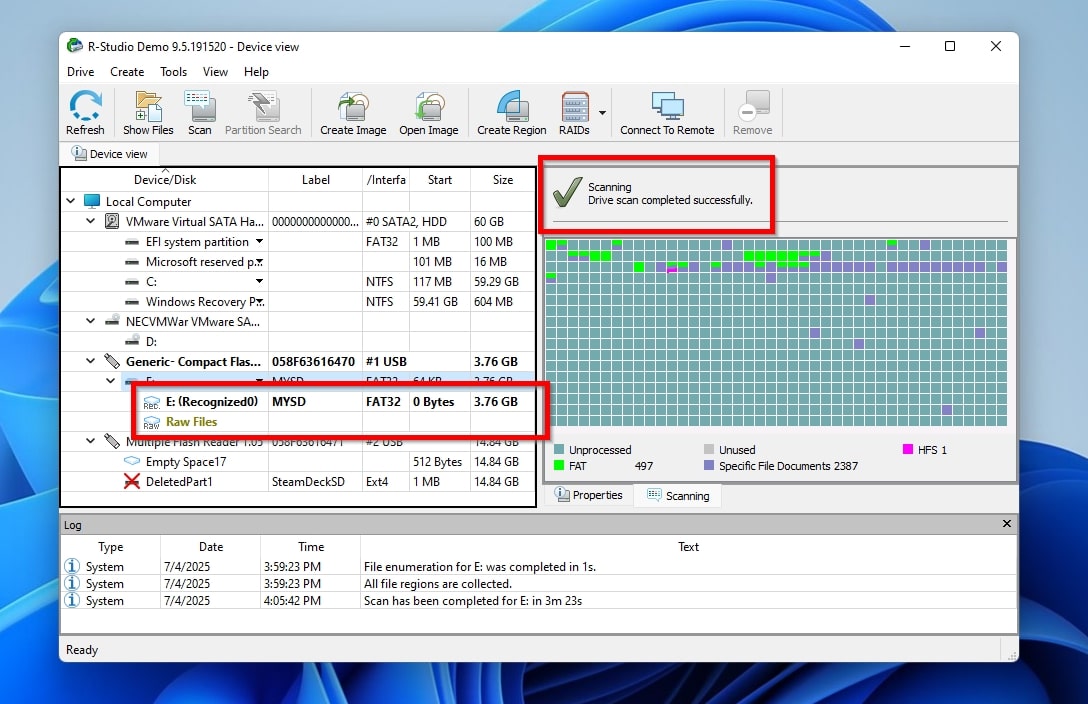Click the info icon of the File enumeration log entry
Image resolution: width=1088 pixels, height=704 pixels.
coord(71,566)
